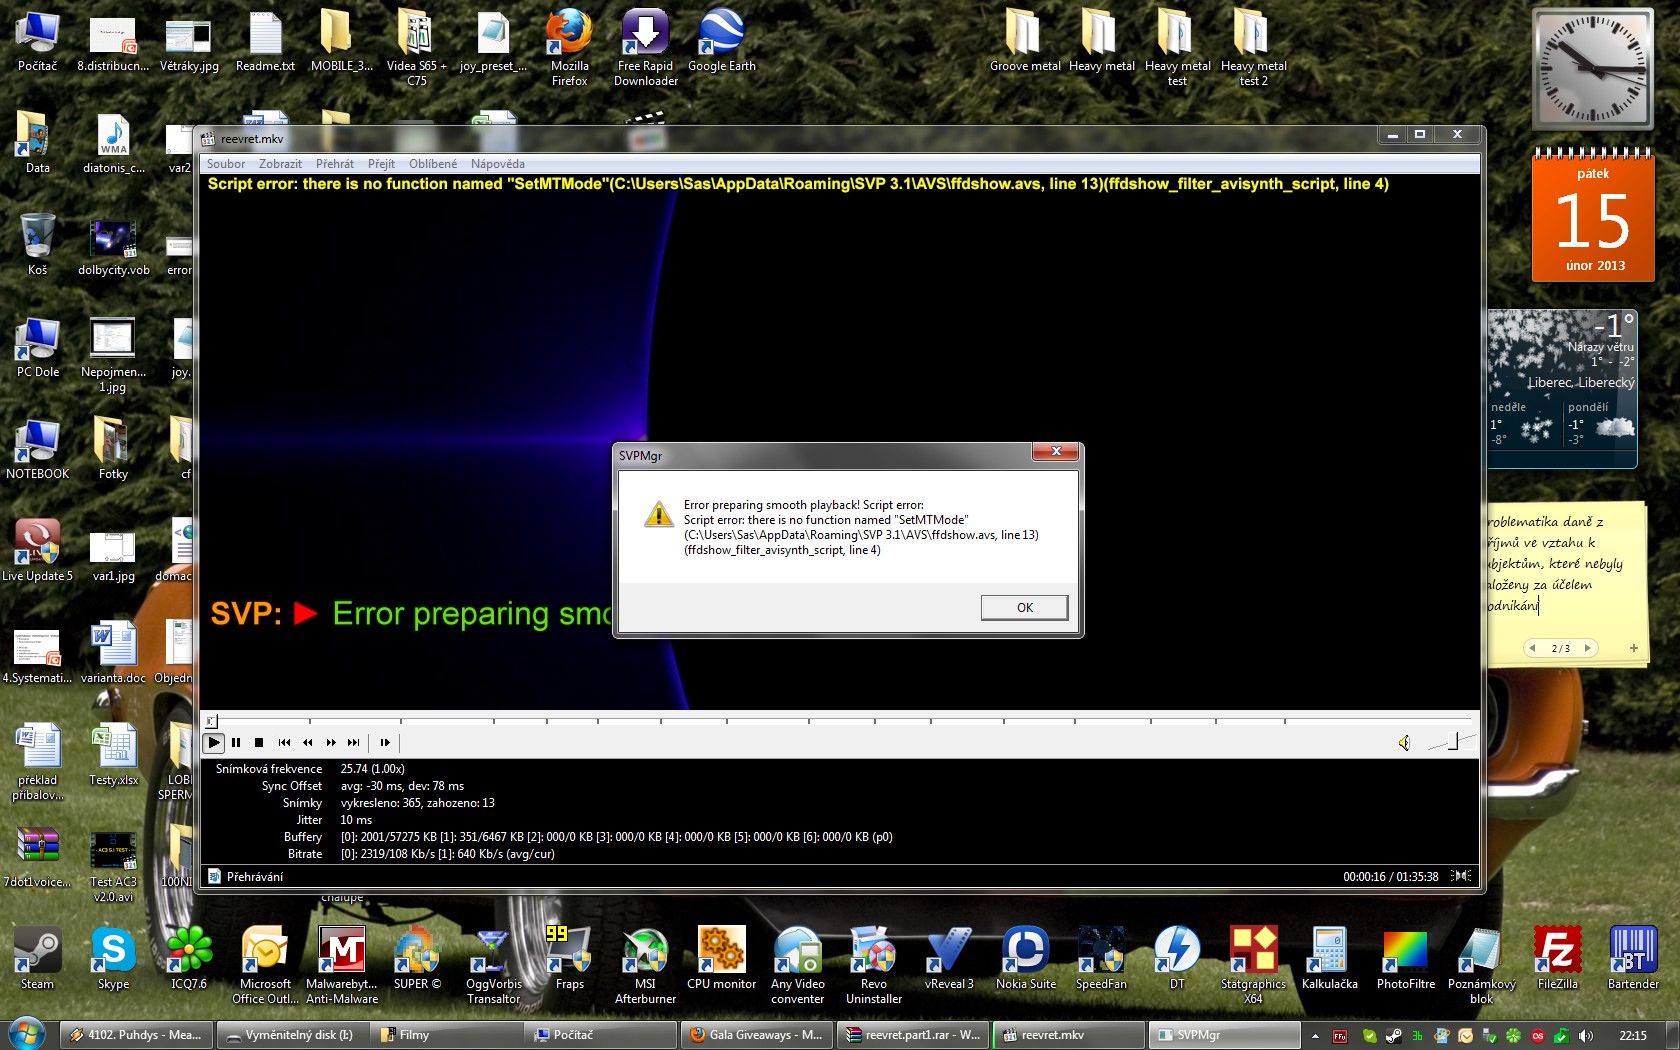Close the SVPMgr error dialog

coord(1055,452)
